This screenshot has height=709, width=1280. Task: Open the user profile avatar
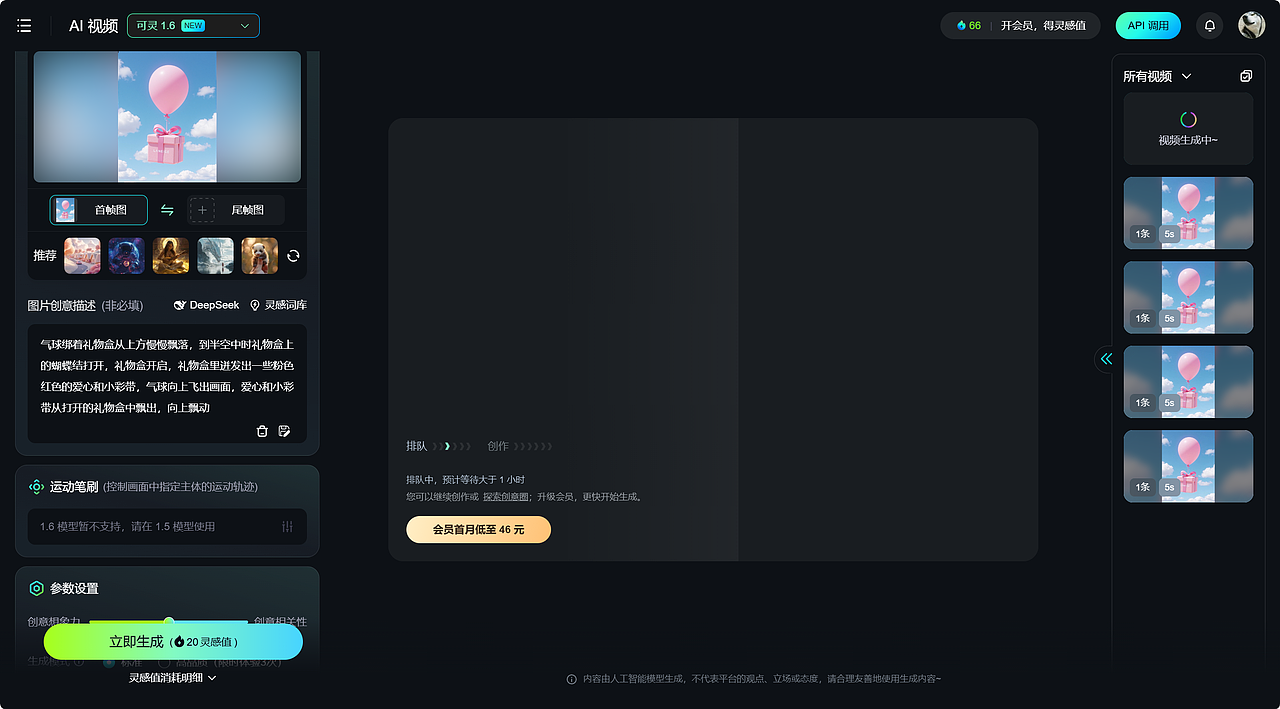(x=1252, y=26)
